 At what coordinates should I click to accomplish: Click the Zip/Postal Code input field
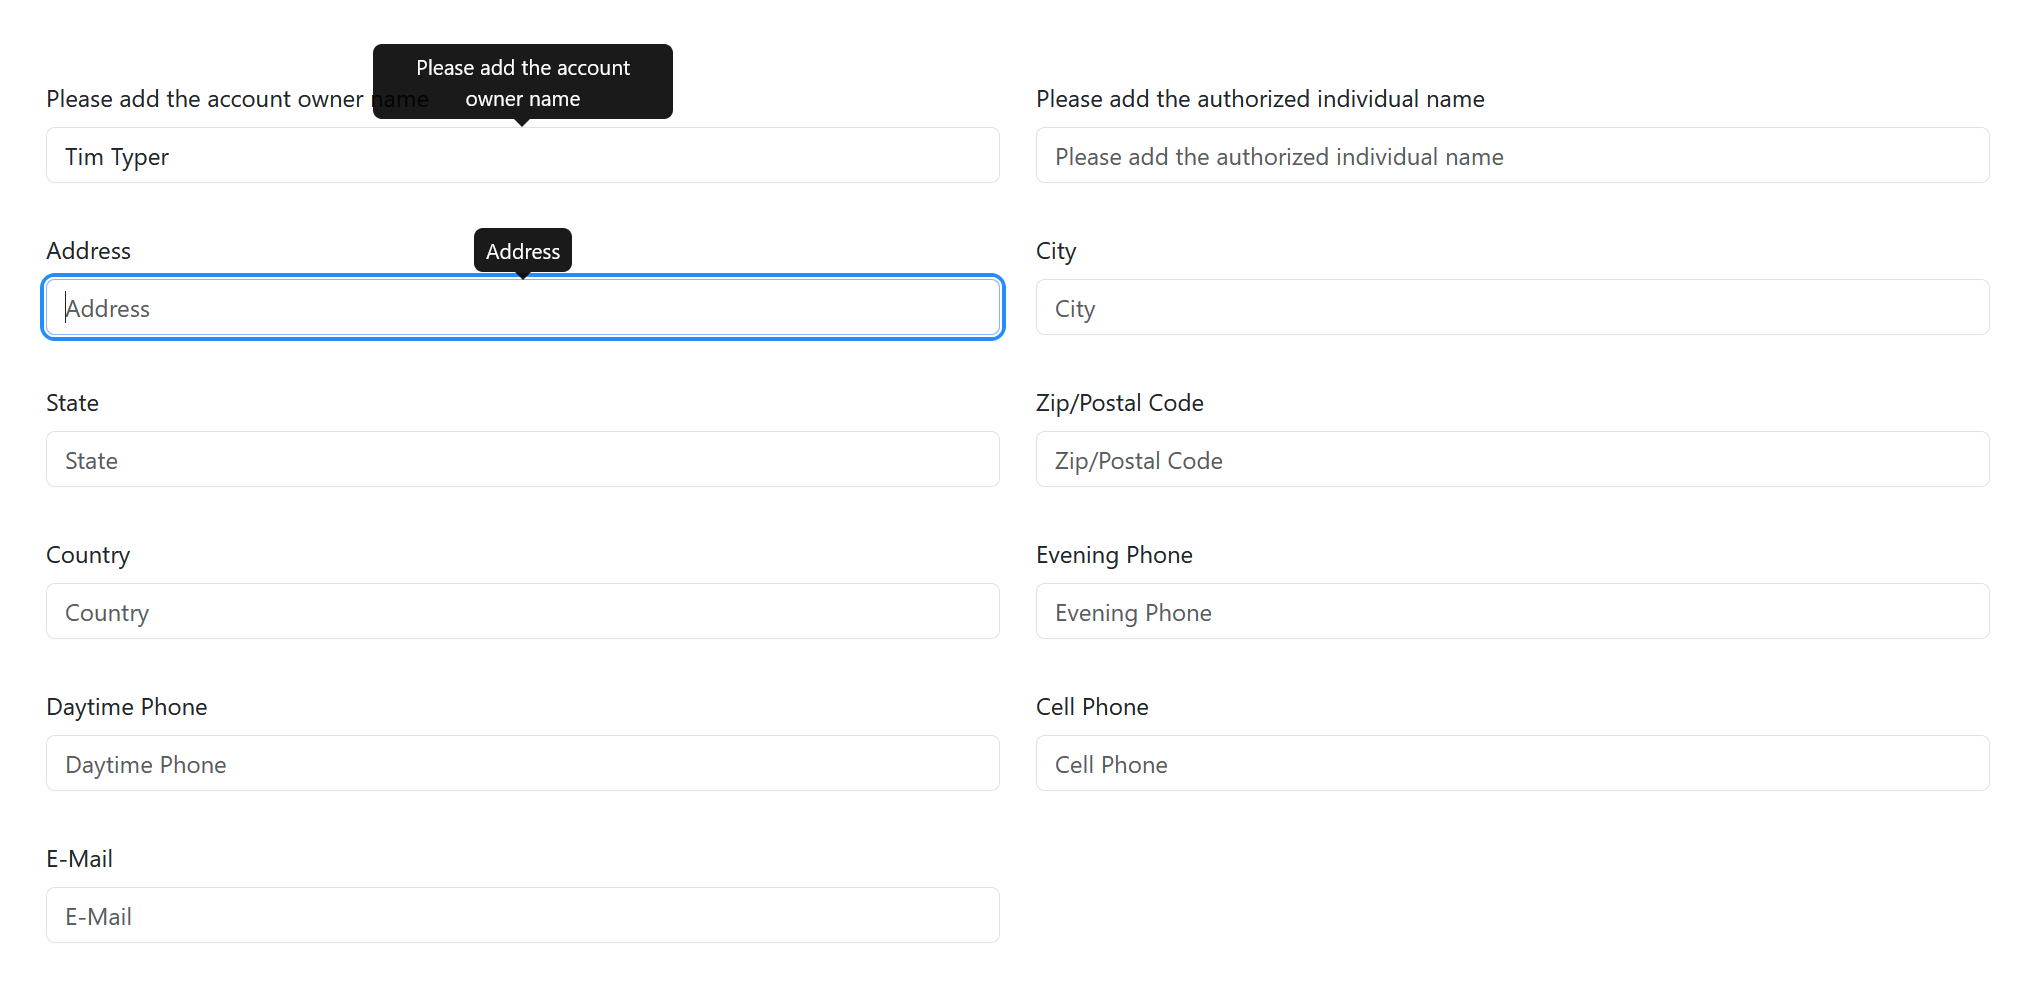coord(1511,459)
